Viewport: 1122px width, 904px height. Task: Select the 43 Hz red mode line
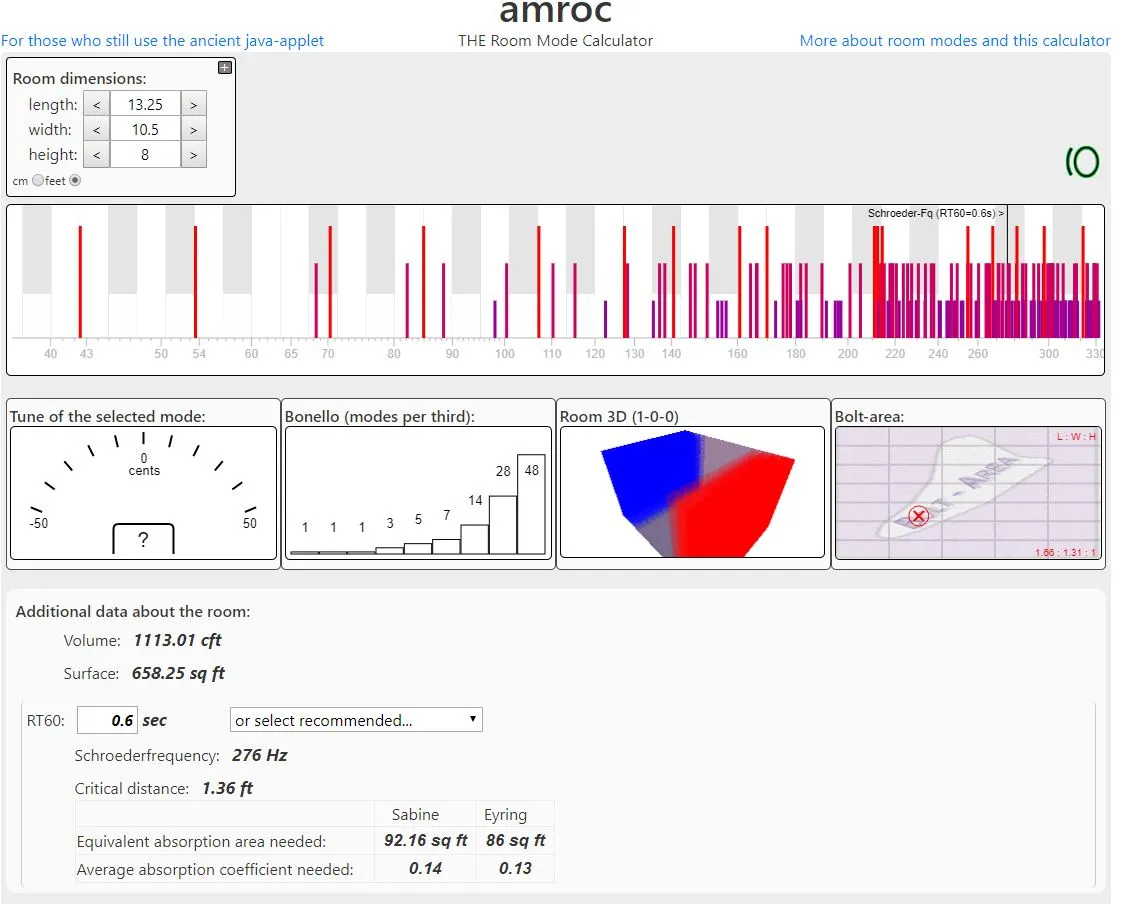80,280
